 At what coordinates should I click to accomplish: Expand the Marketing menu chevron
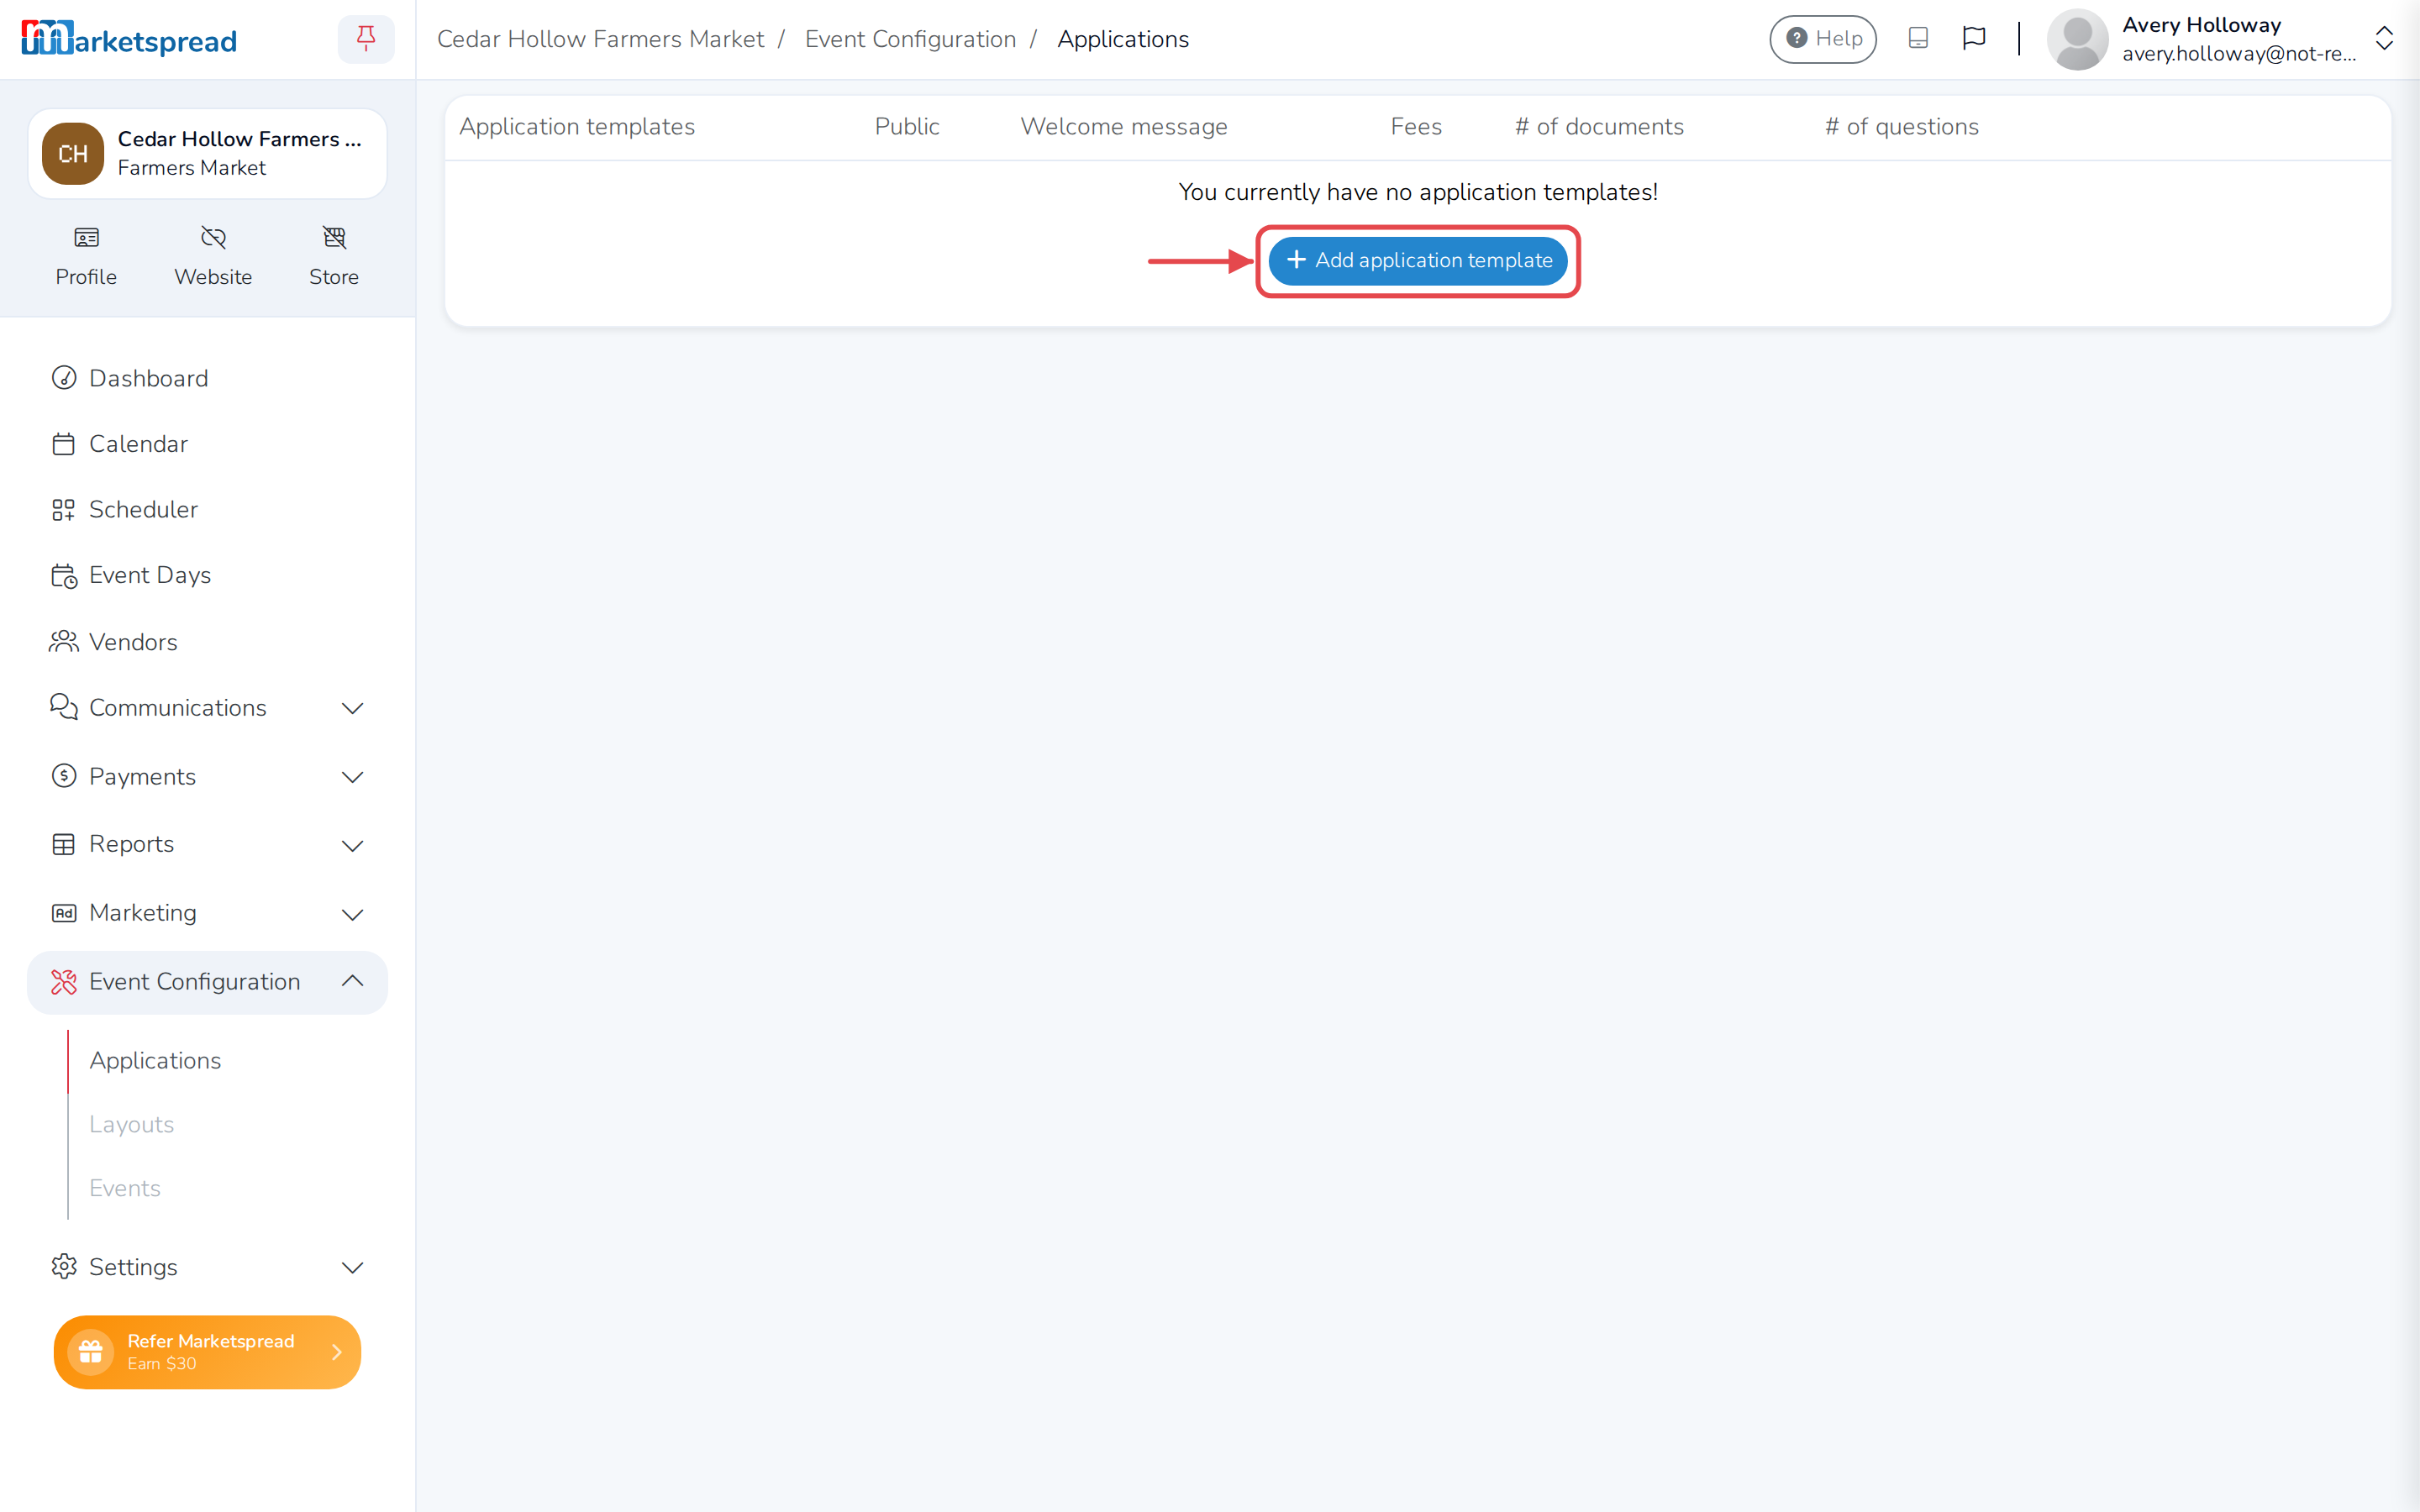(x=352, y=914)
